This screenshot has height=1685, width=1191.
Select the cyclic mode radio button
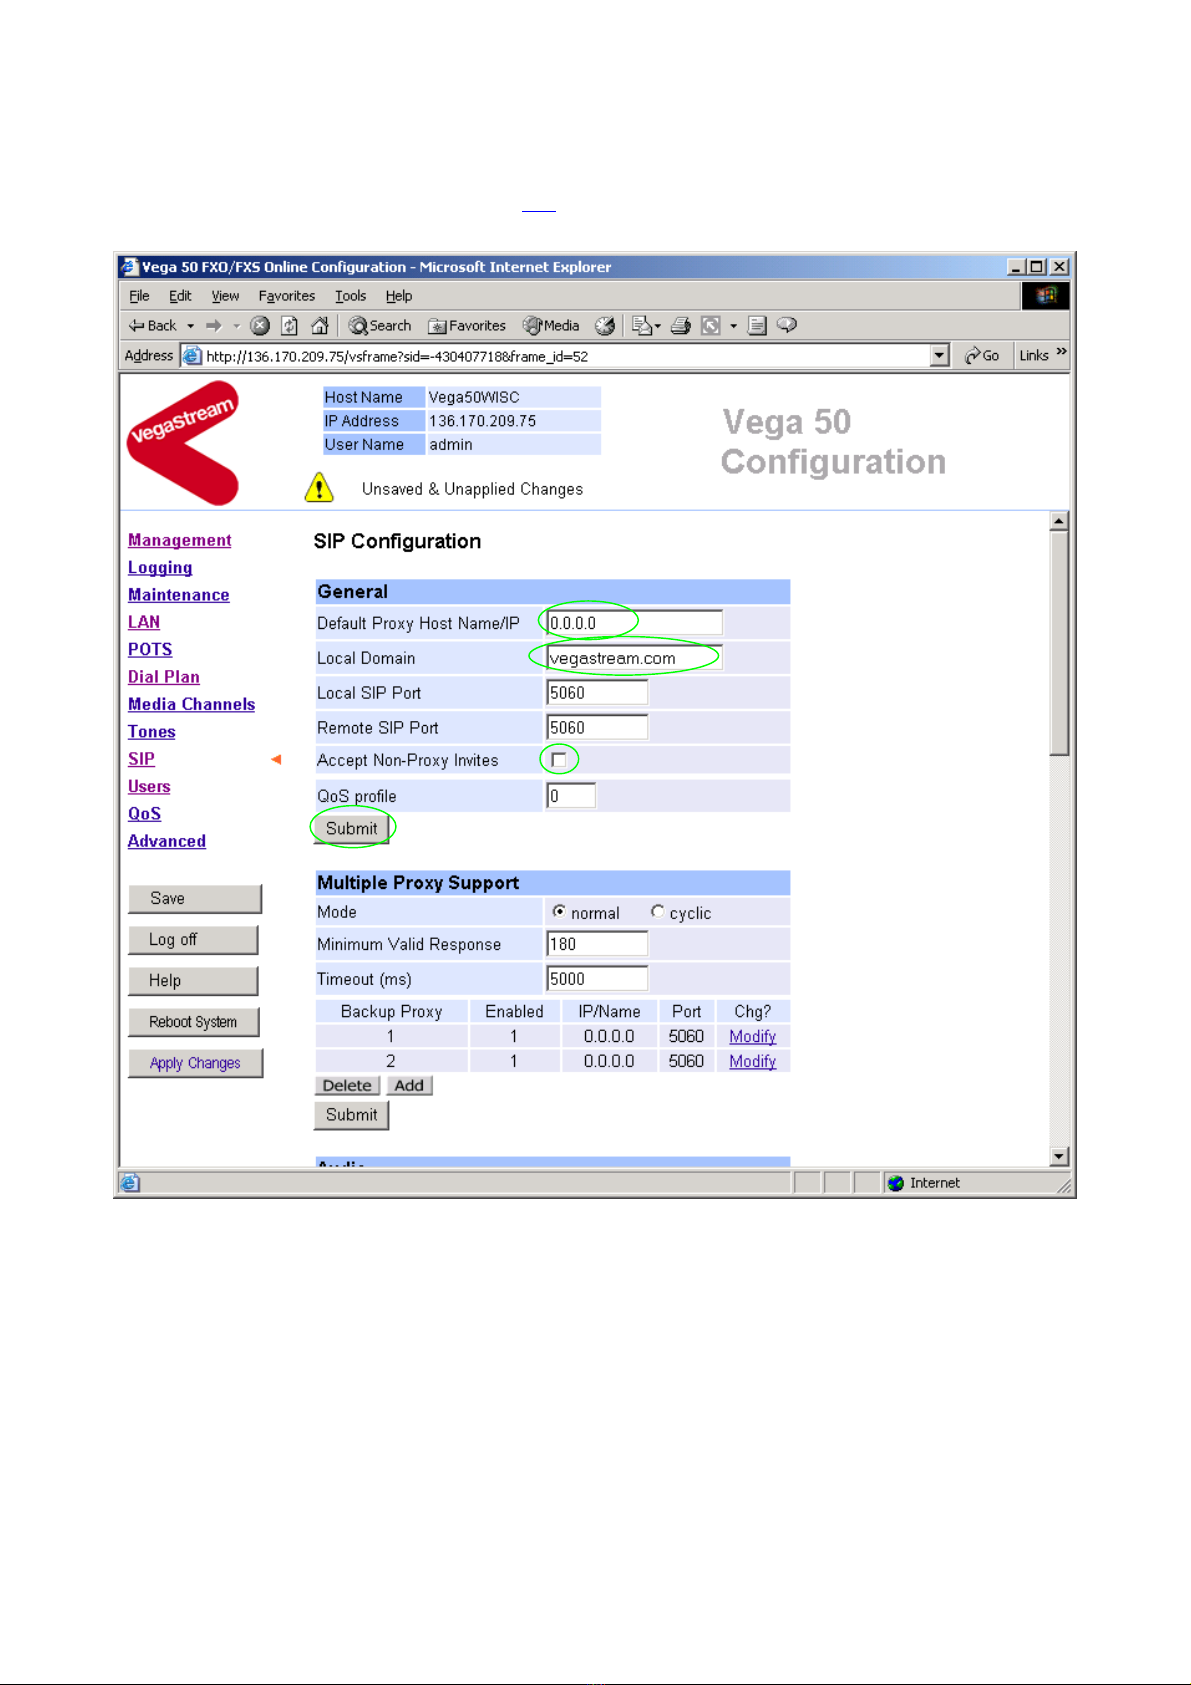tap(657, 912)
